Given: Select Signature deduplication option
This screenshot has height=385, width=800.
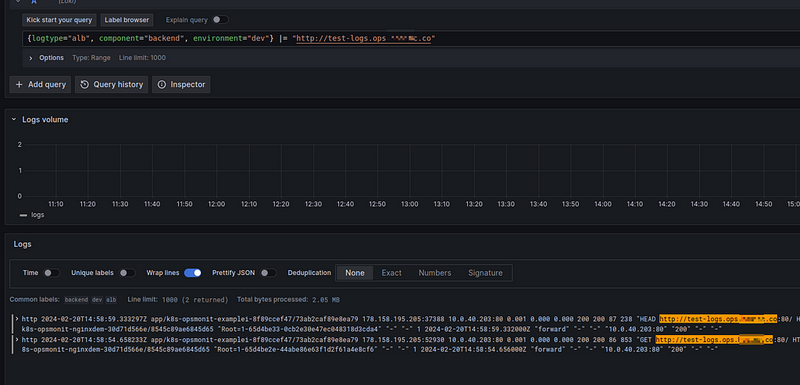Looking at the screenshot, I should (x=485, y=273).
